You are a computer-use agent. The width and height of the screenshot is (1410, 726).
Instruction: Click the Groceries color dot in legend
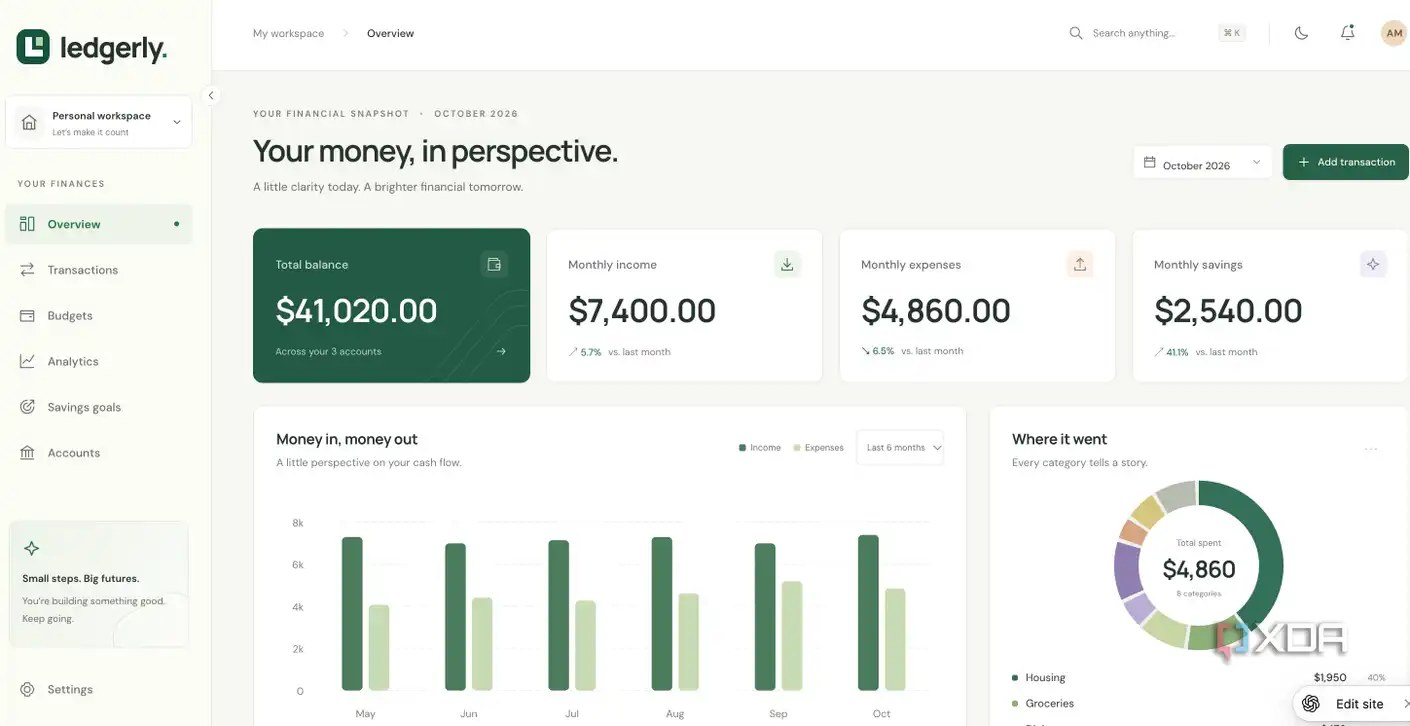click(1015, 704)
